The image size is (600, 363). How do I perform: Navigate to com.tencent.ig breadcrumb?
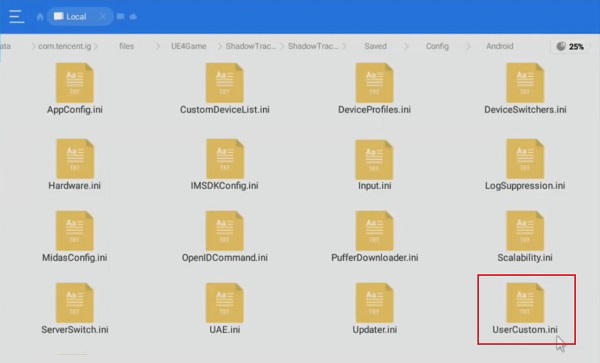tap(64, 46)
